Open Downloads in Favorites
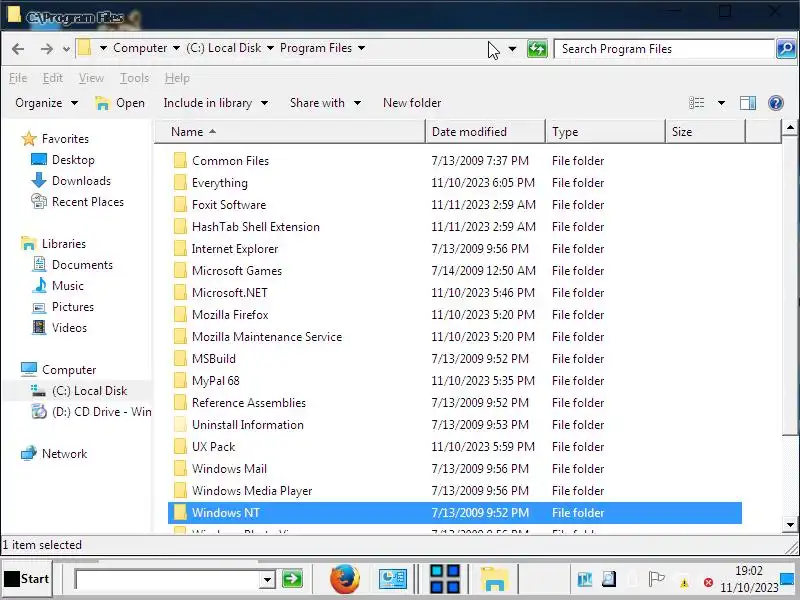The height and width of the screenshot is (600, 800). (71, 181)
